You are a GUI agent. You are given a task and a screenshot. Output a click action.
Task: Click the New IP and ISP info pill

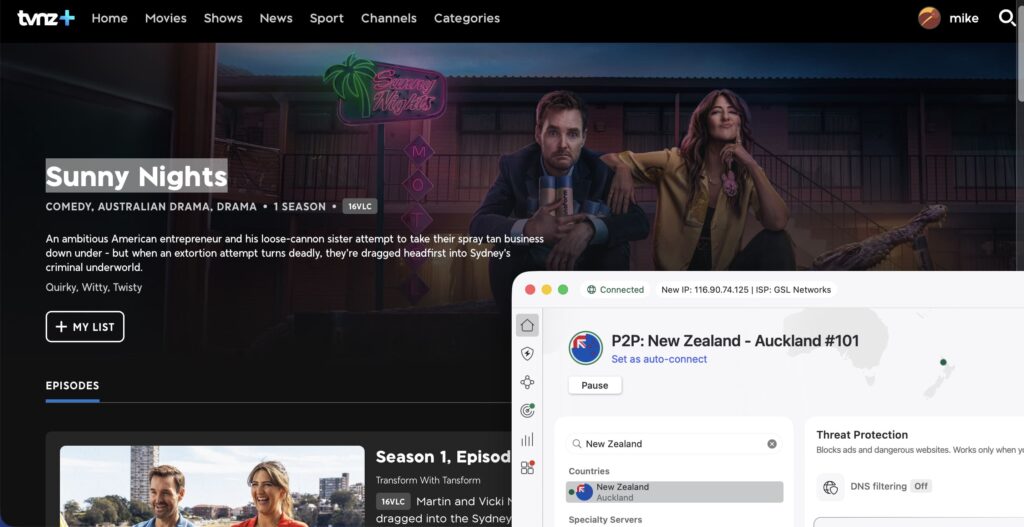746,290
